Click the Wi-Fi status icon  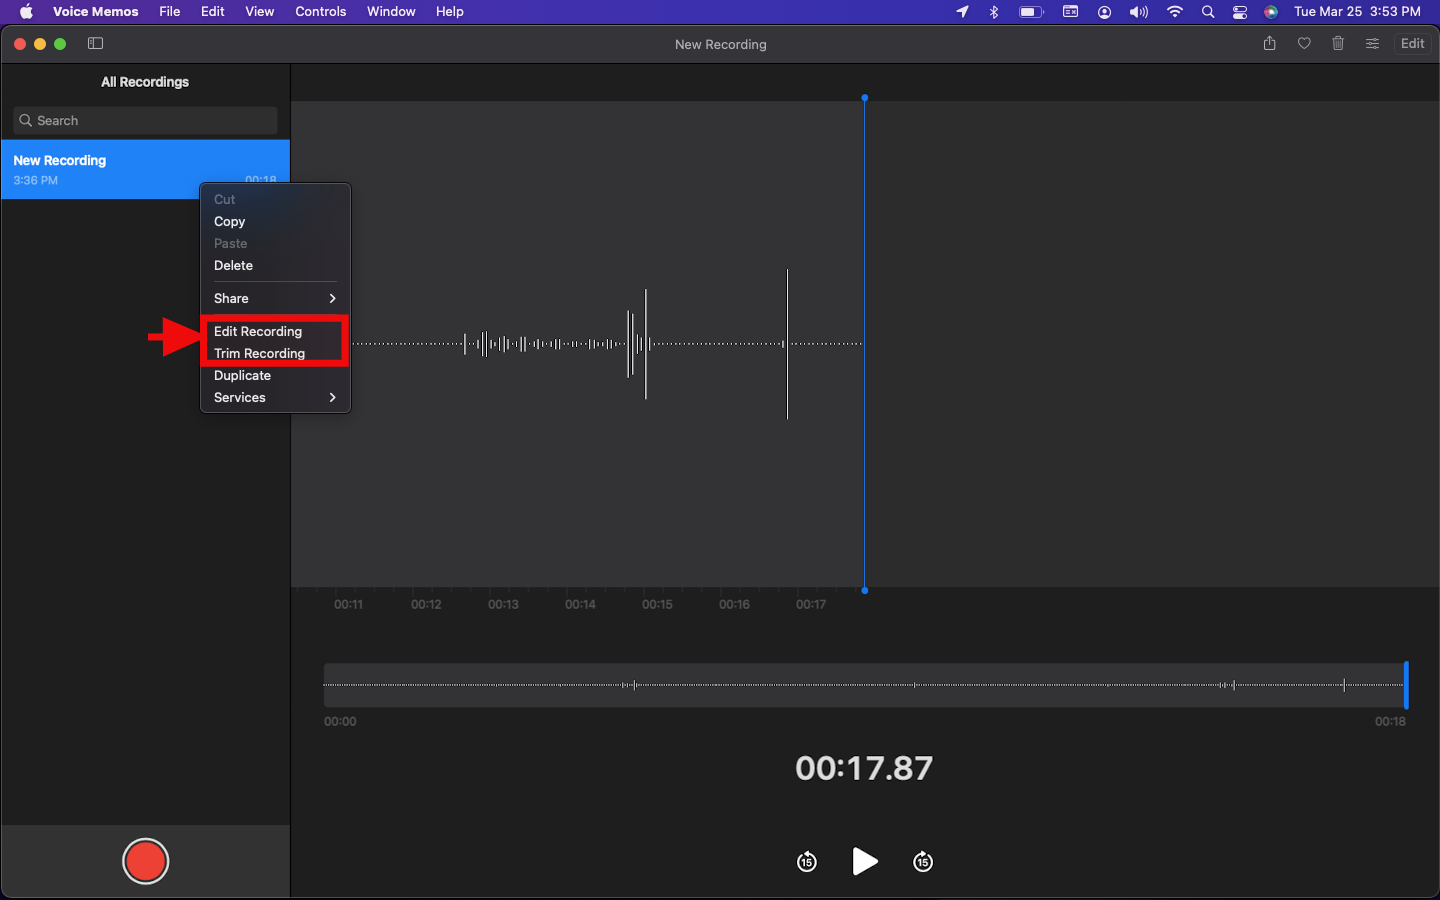pyautogui.click(x=1175, y=12)
